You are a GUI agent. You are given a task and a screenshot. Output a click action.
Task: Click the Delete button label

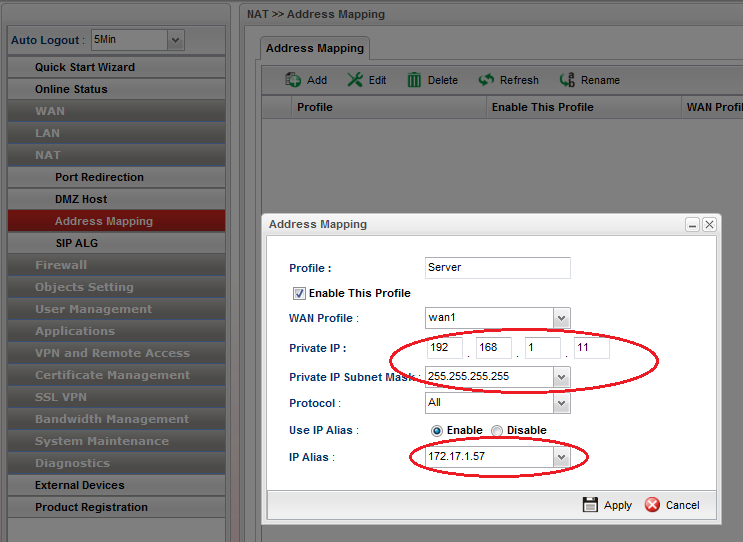(x=443, y=81)
